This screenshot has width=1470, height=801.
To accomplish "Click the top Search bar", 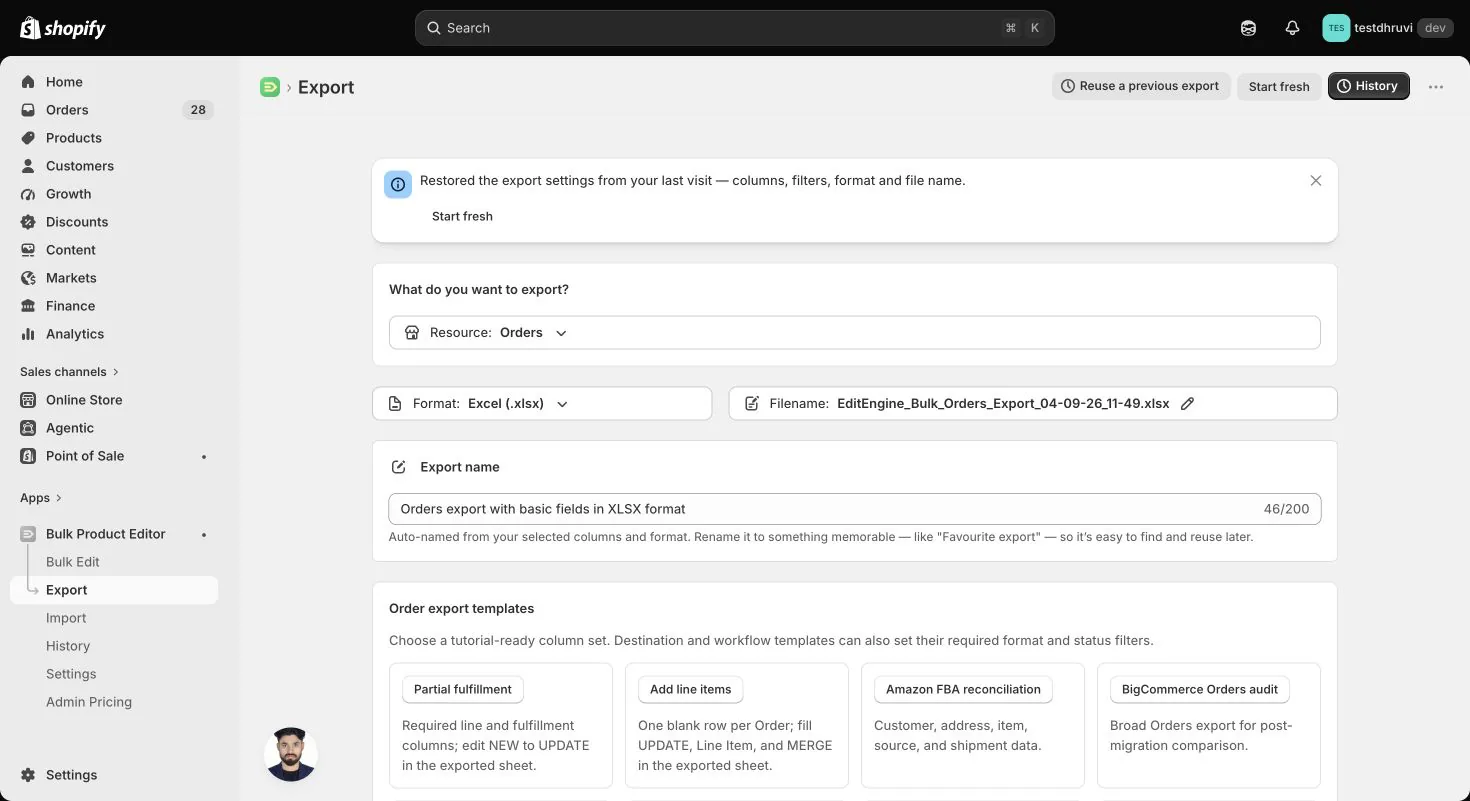I will point(735,28).
